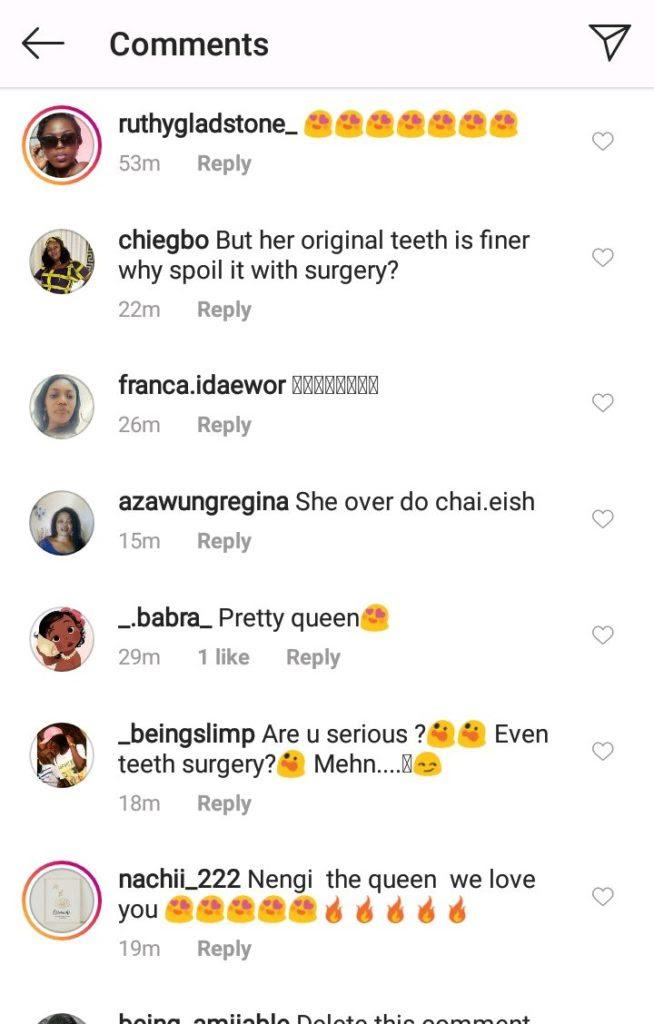View the 1 like on _.babra_'s comment
The width and height of the screenshot is (654, 1024).
[x=223, y=657]
